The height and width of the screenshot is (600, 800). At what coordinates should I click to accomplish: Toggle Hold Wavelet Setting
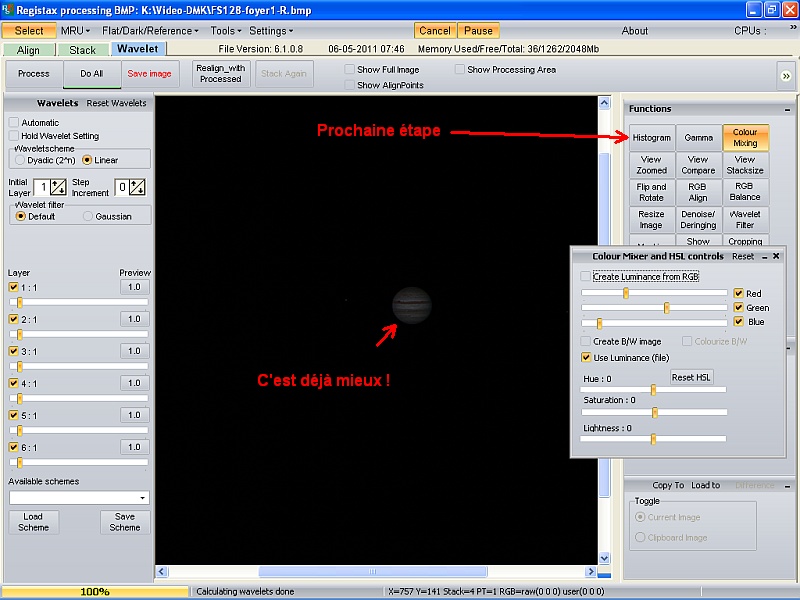coord(14,136)
